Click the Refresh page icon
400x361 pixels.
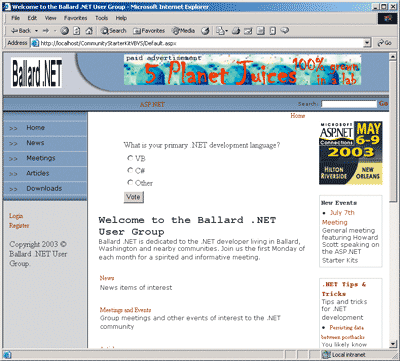click(77, 31)
